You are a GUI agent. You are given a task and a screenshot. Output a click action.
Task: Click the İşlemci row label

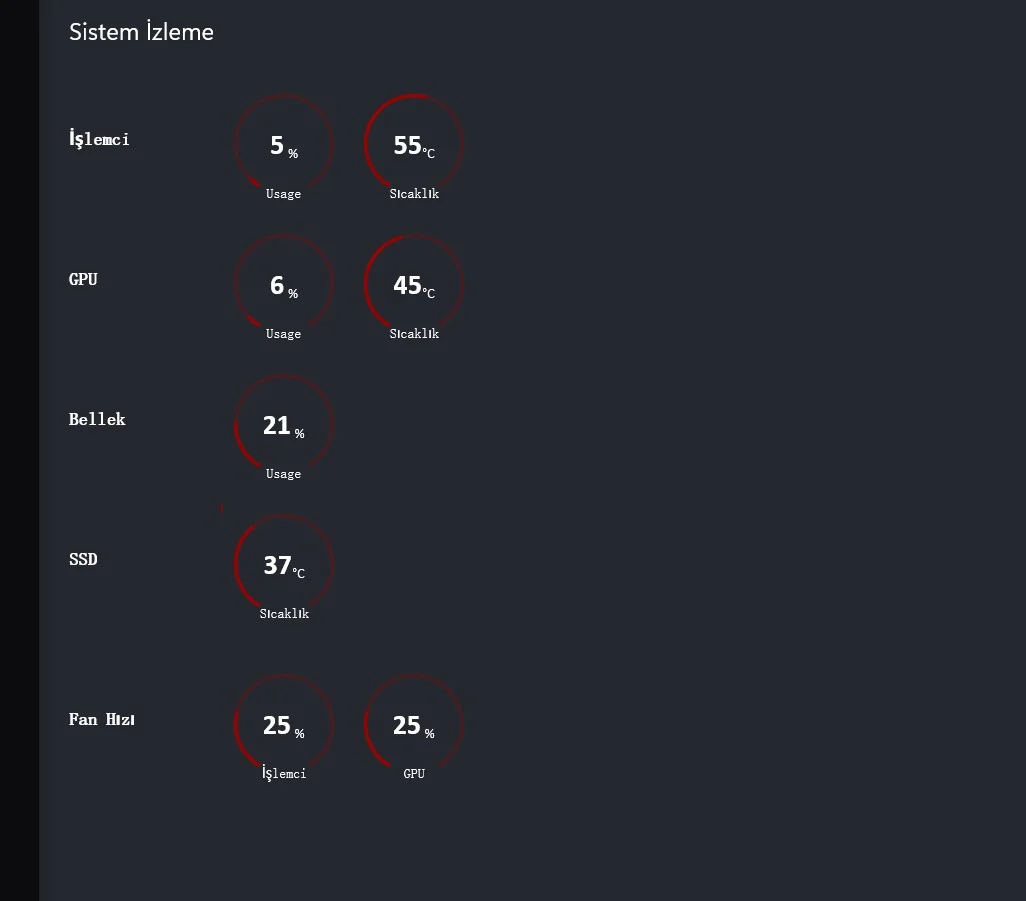[99, 139]
